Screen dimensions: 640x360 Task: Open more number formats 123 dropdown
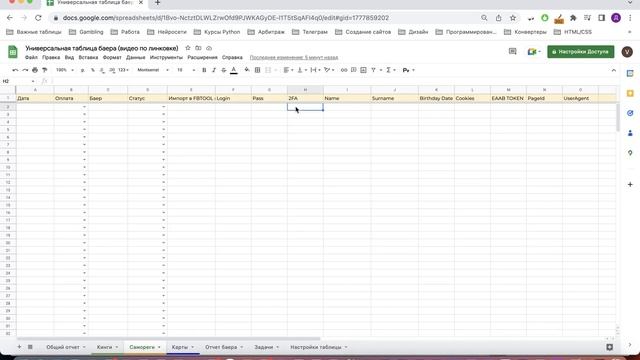coord(123,70)
